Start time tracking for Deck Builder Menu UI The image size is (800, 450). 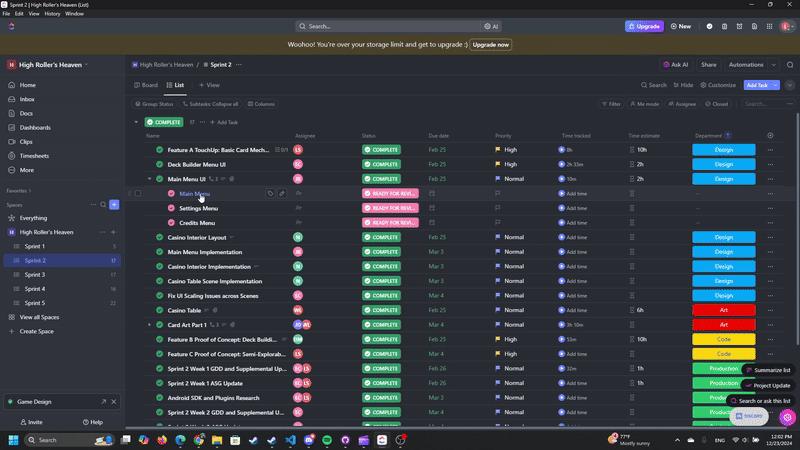(562, 164)
